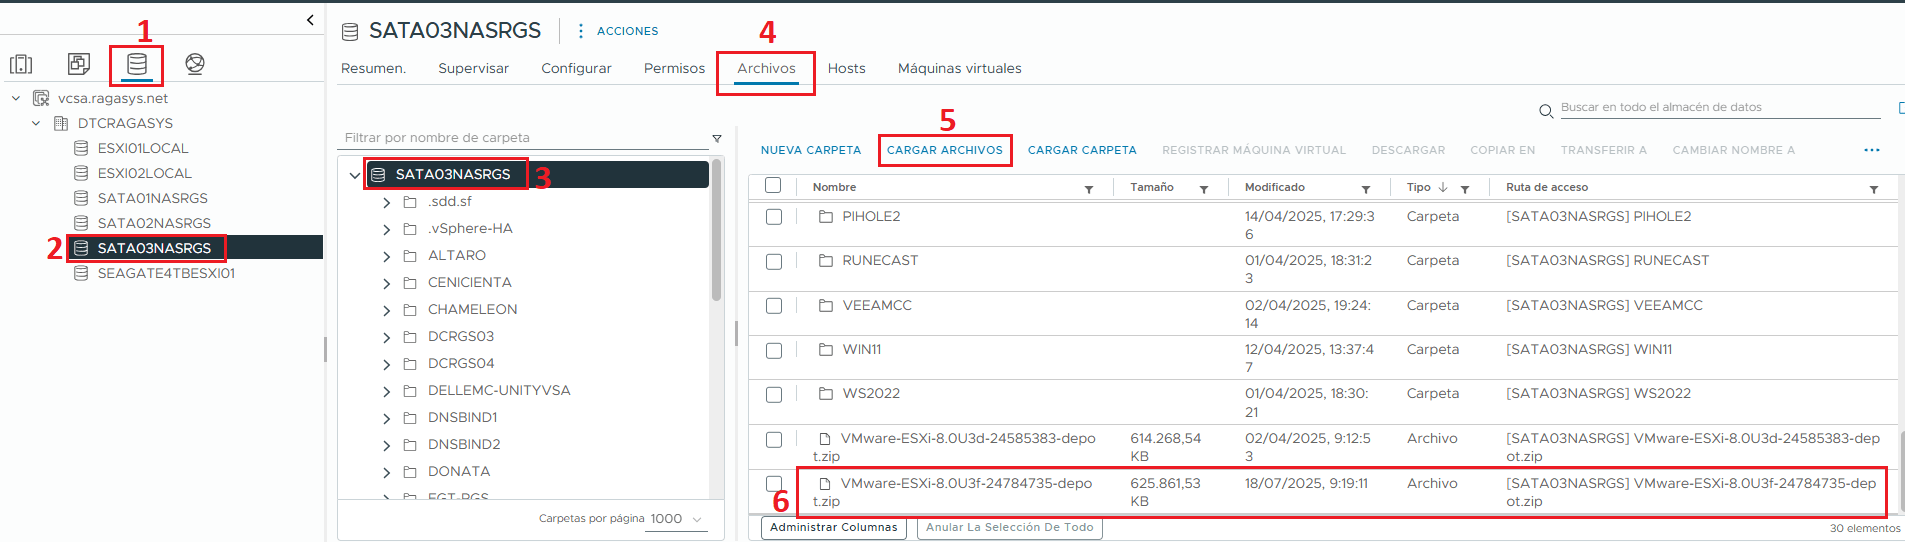The width and height of the screenshot is (1905, 542).
Task: Collapse the DTCRAGASYS datacenter node
Action: [x=36, y=123]
